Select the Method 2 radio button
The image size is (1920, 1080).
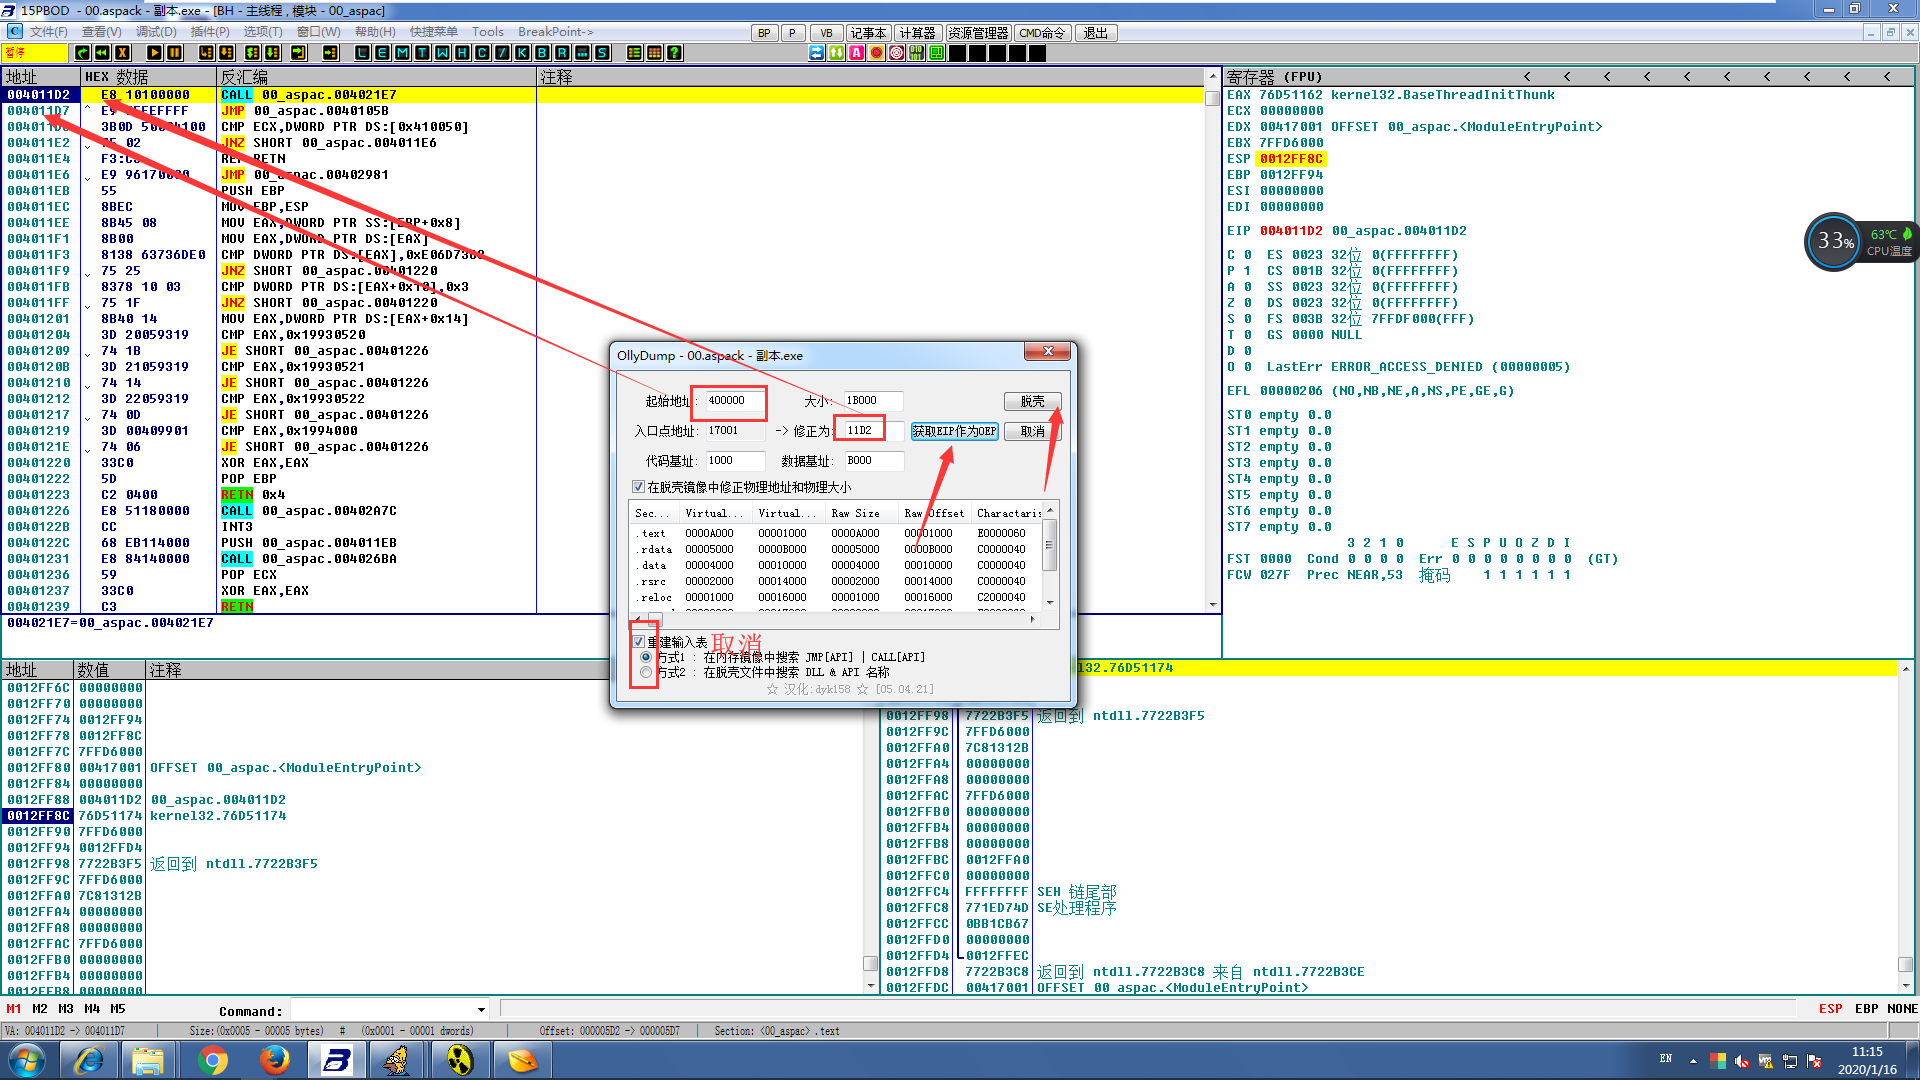(646, 672)
